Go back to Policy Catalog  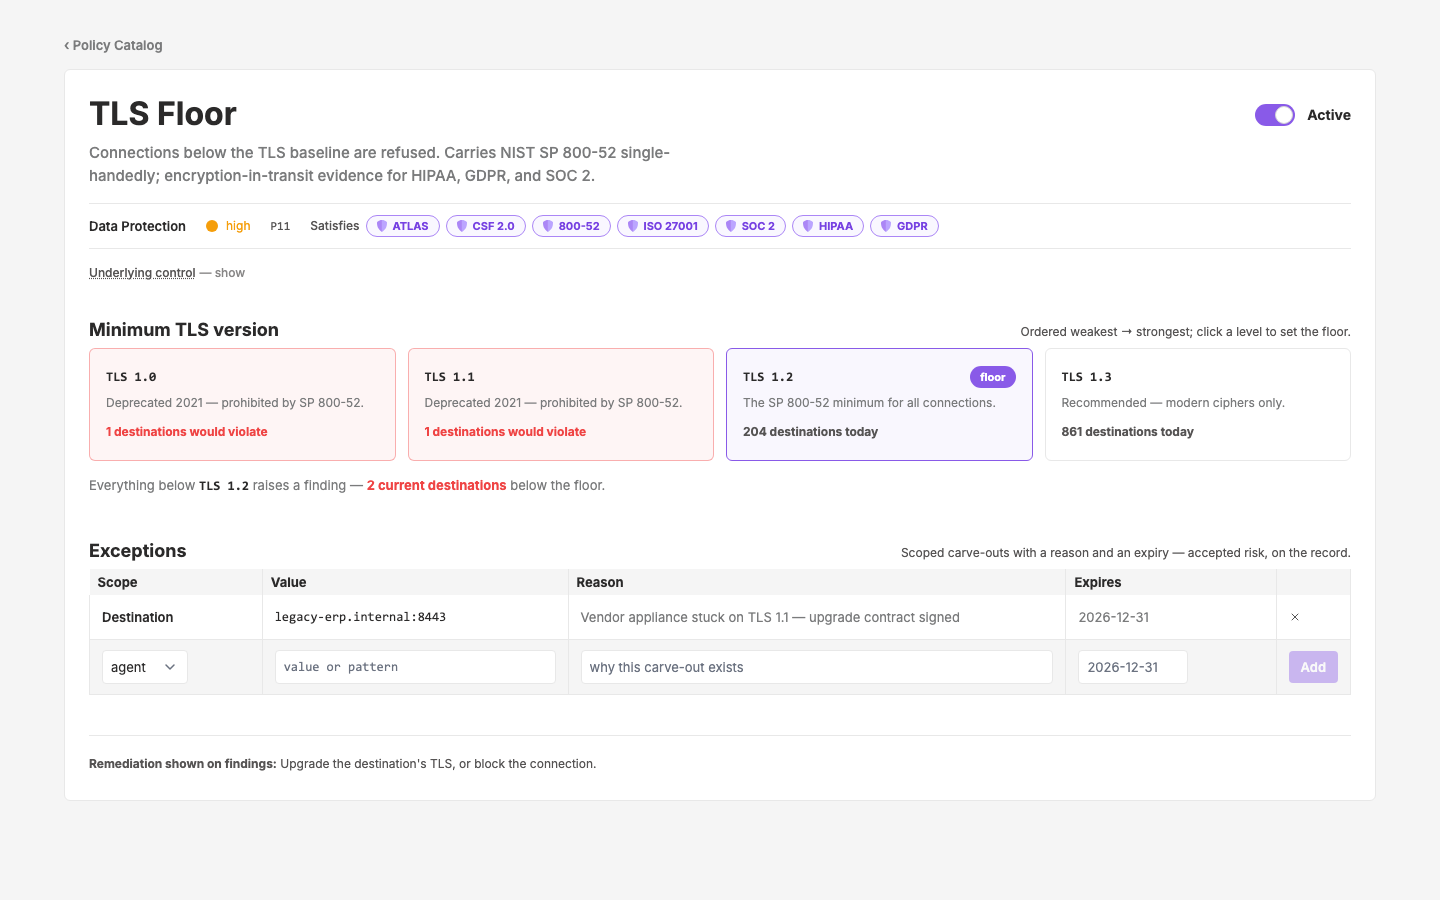pos(113,45)
